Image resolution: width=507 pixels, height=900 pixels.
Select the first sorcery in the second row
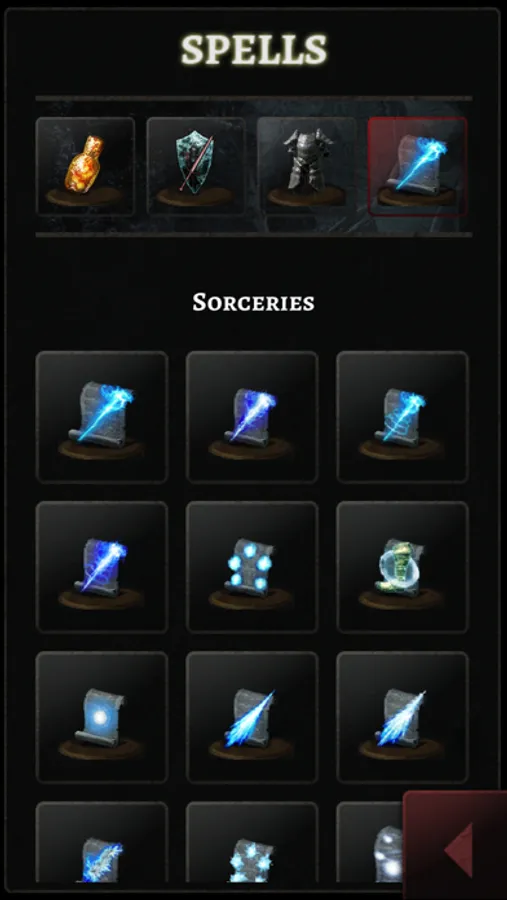pyautogui.click(x=102, y=567)
